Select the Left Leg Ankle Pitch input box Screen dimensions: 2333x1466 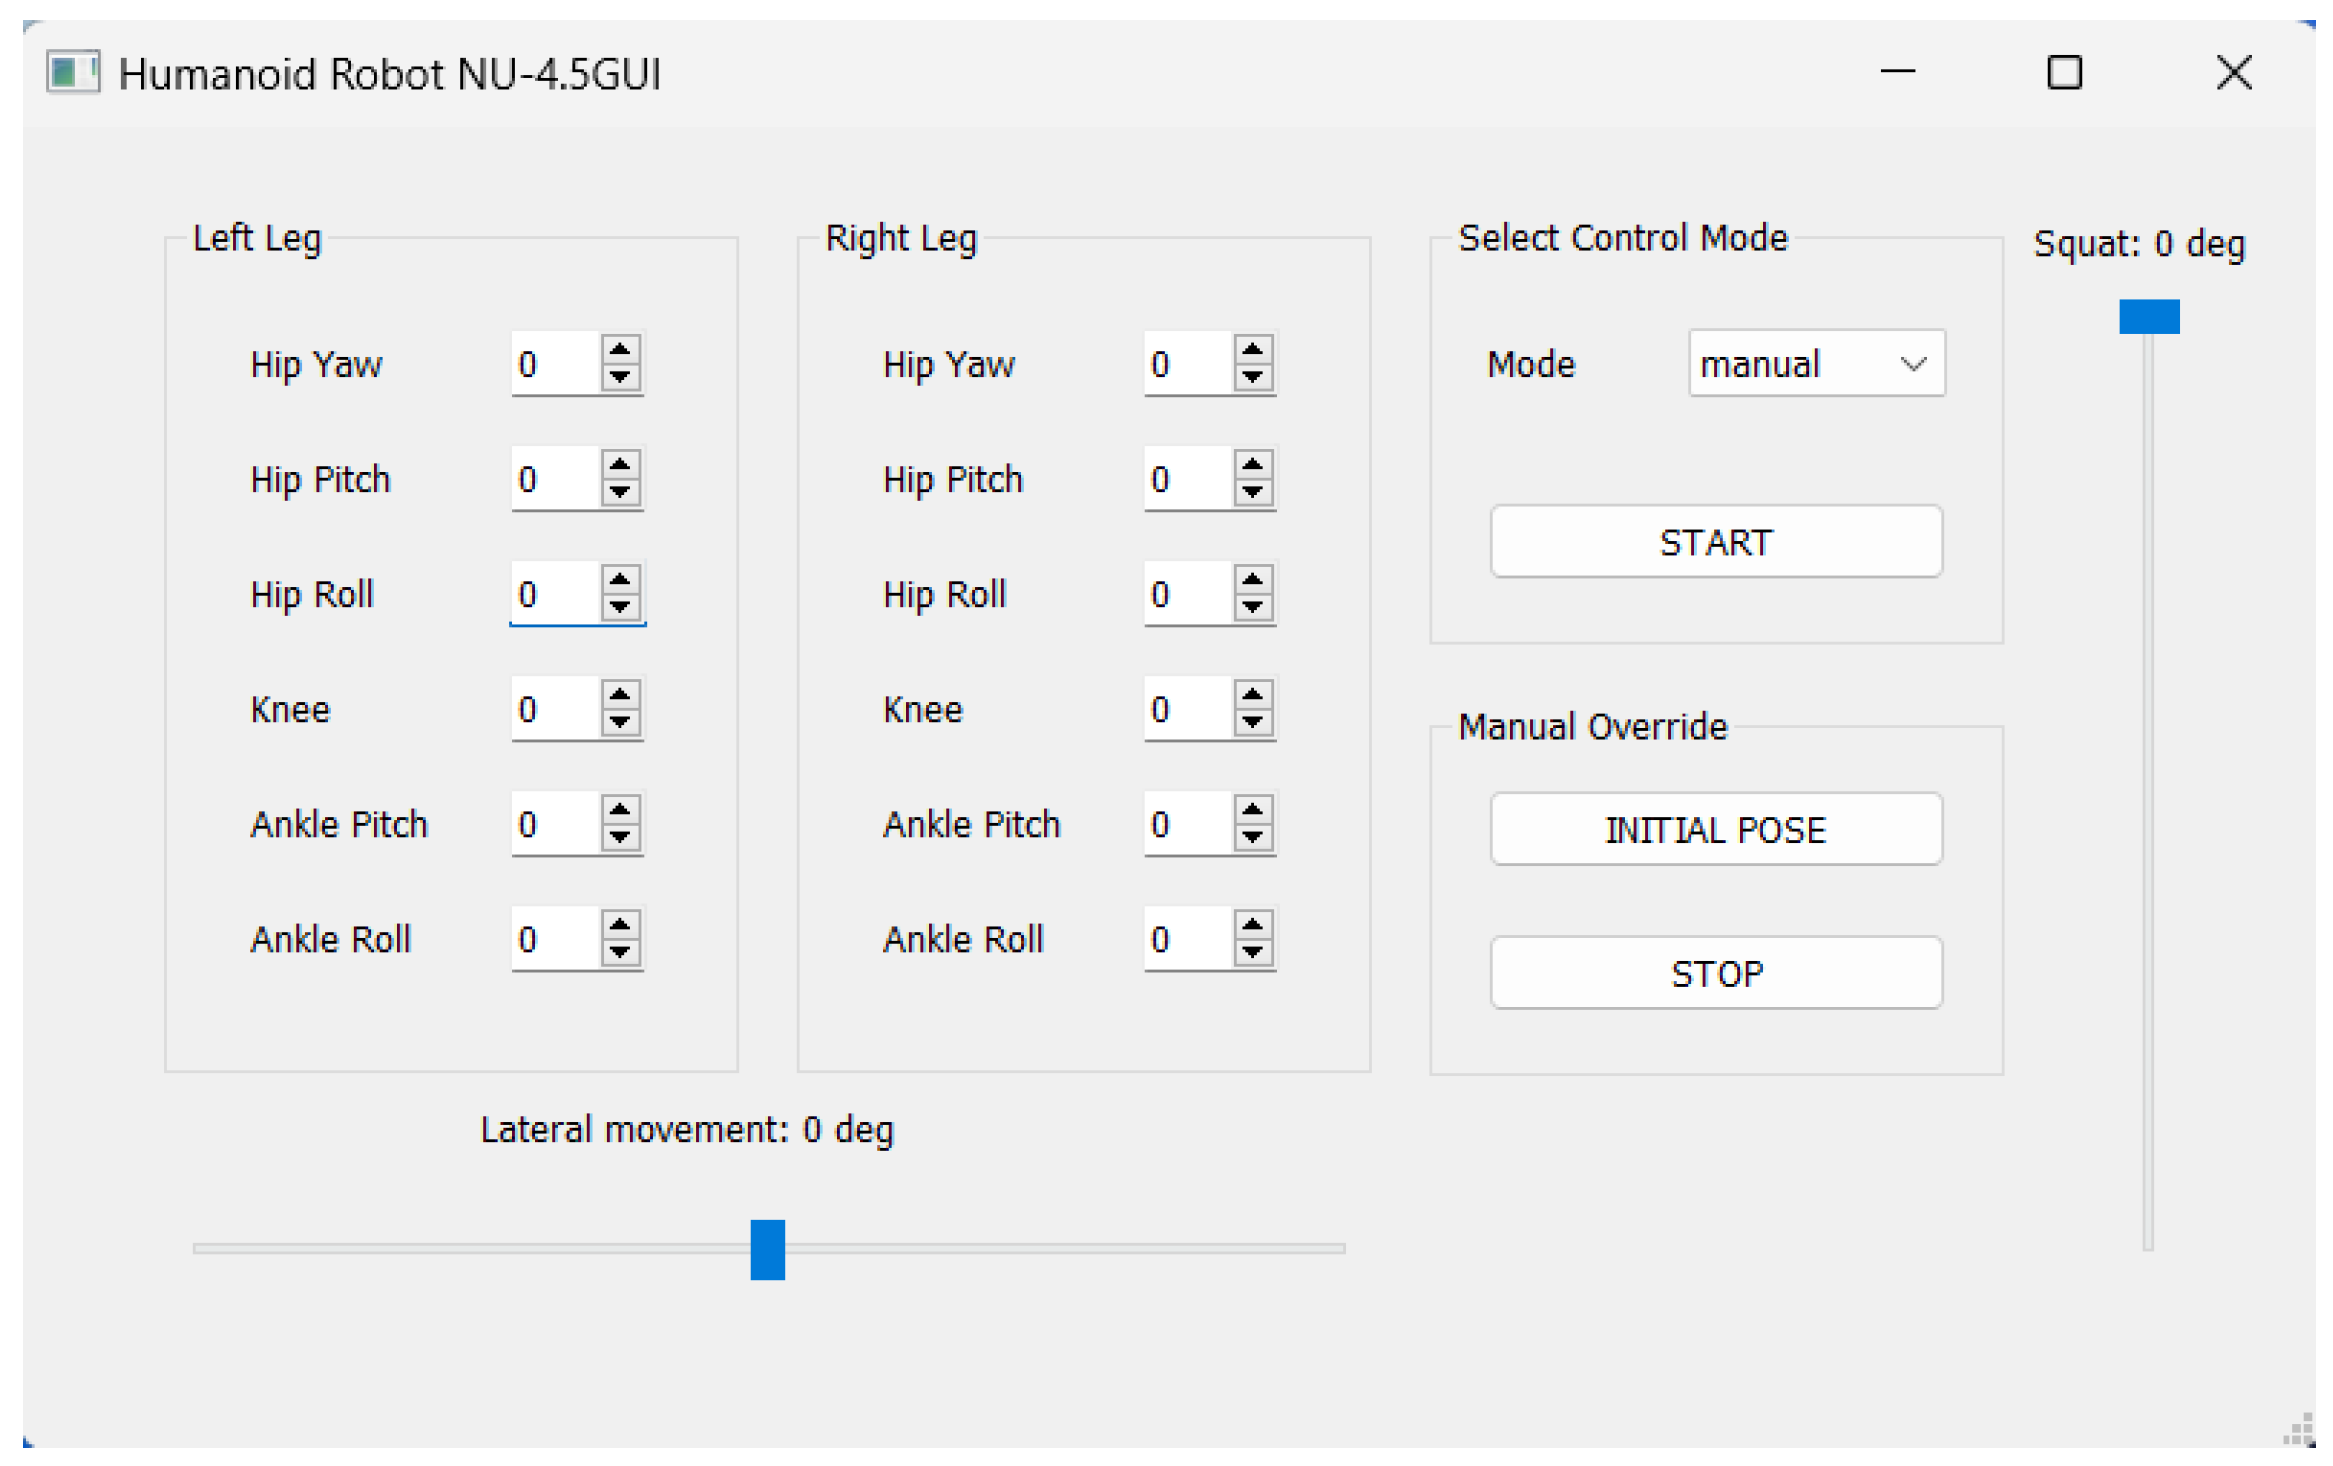click(x=555, y=824)
